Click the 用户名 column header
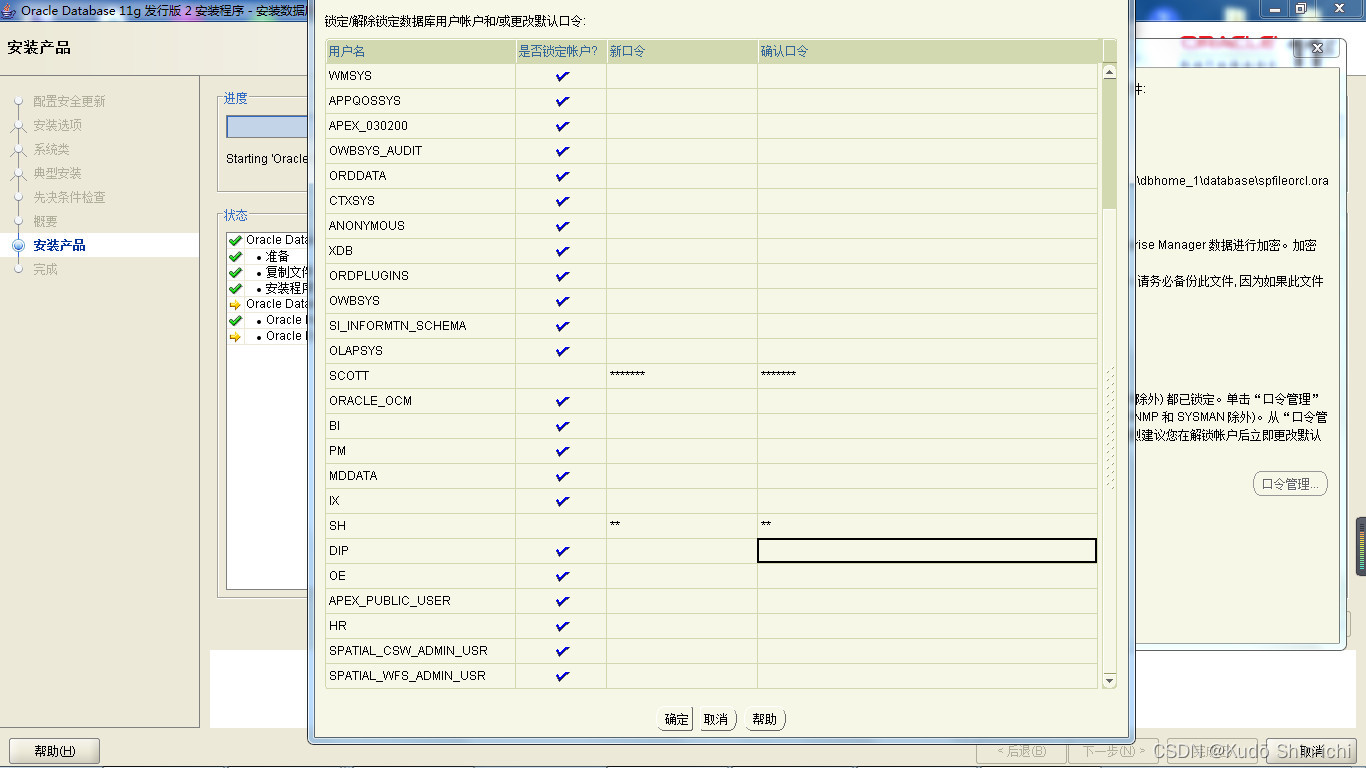This screenshot has height=768, width=1366. (421, 51)
